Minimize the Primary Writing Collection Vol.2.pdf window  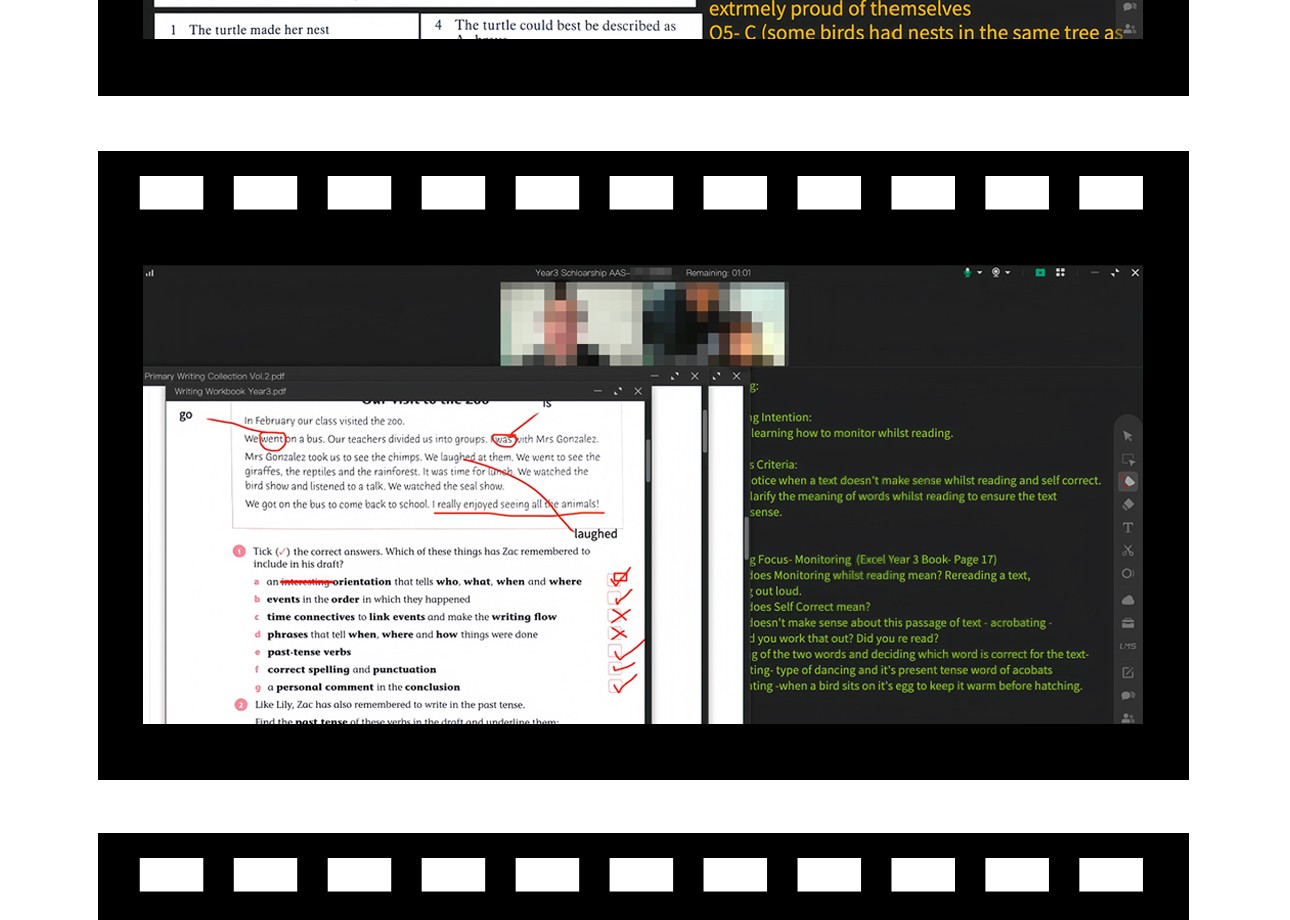click(654, 376)
